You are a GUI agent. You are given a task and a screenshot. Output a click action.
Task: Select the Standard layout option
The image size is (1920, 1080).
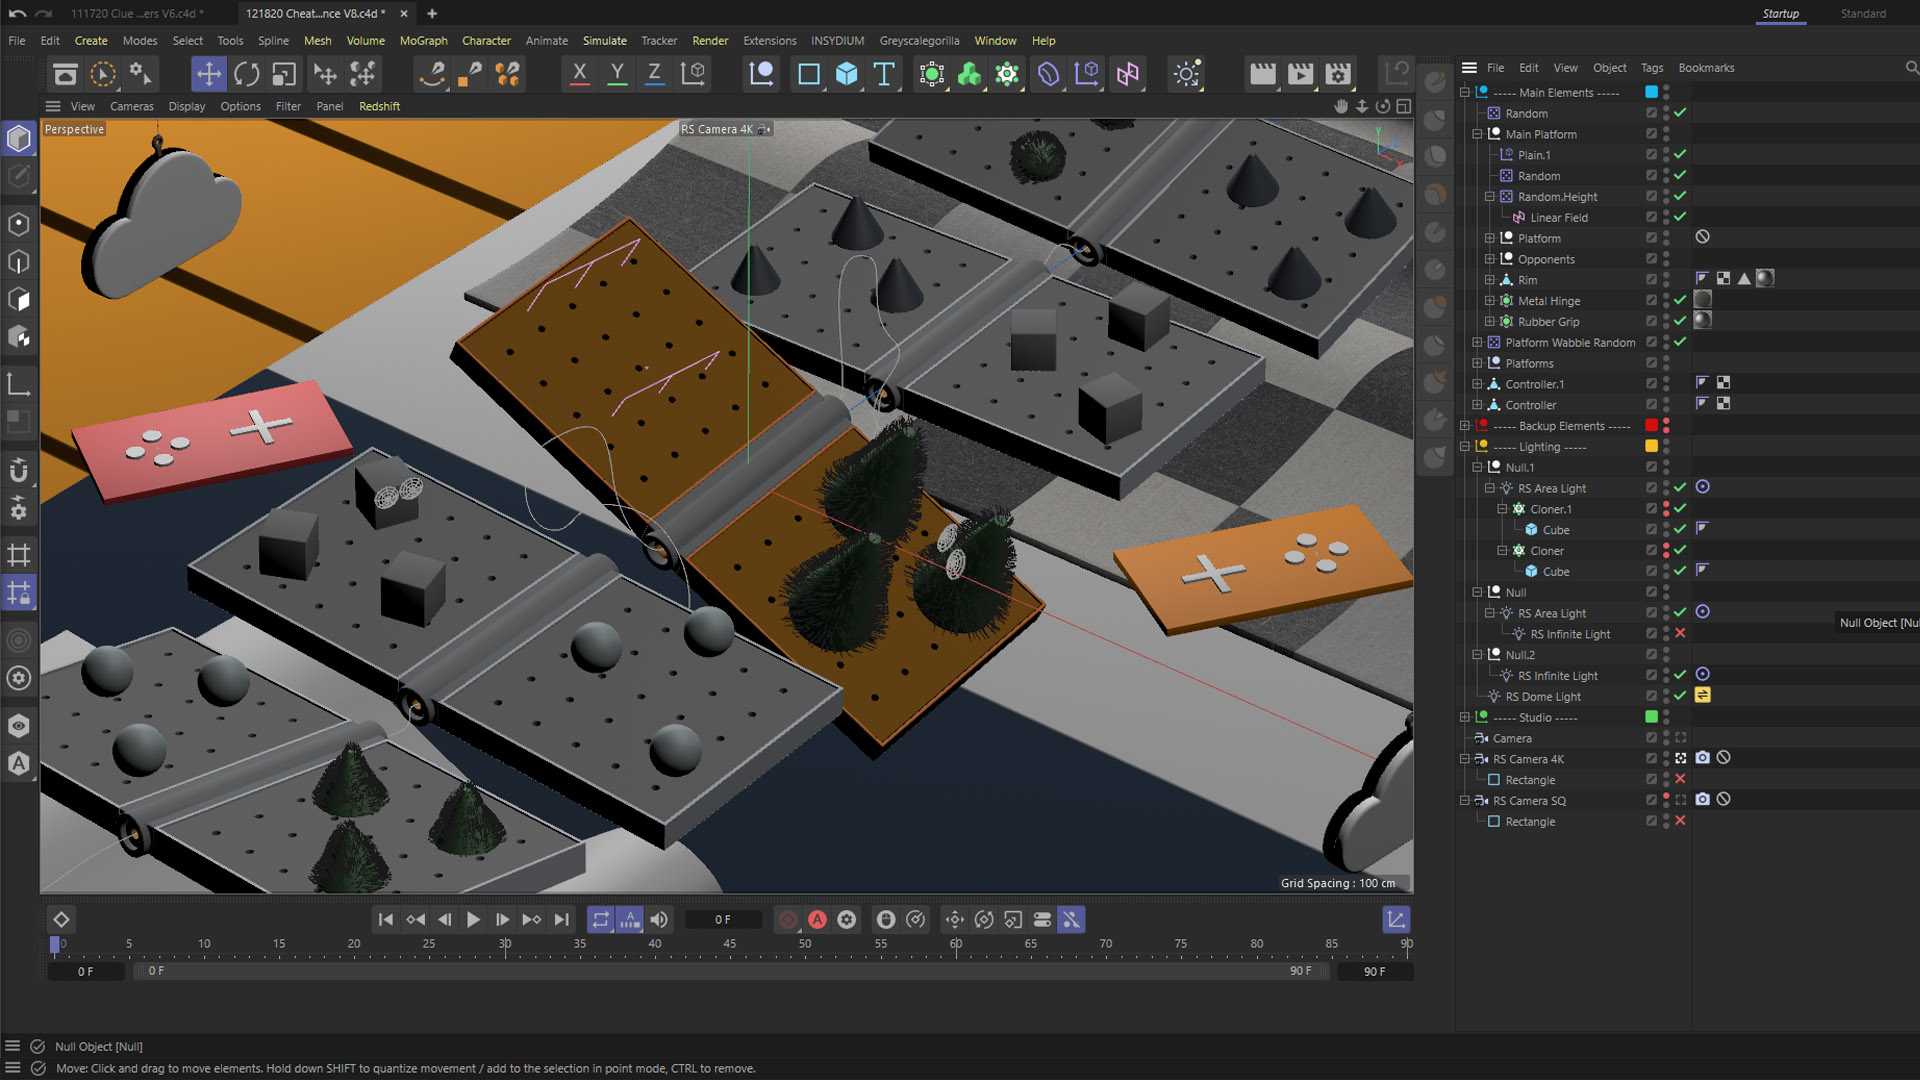[x=1862, y=14]
